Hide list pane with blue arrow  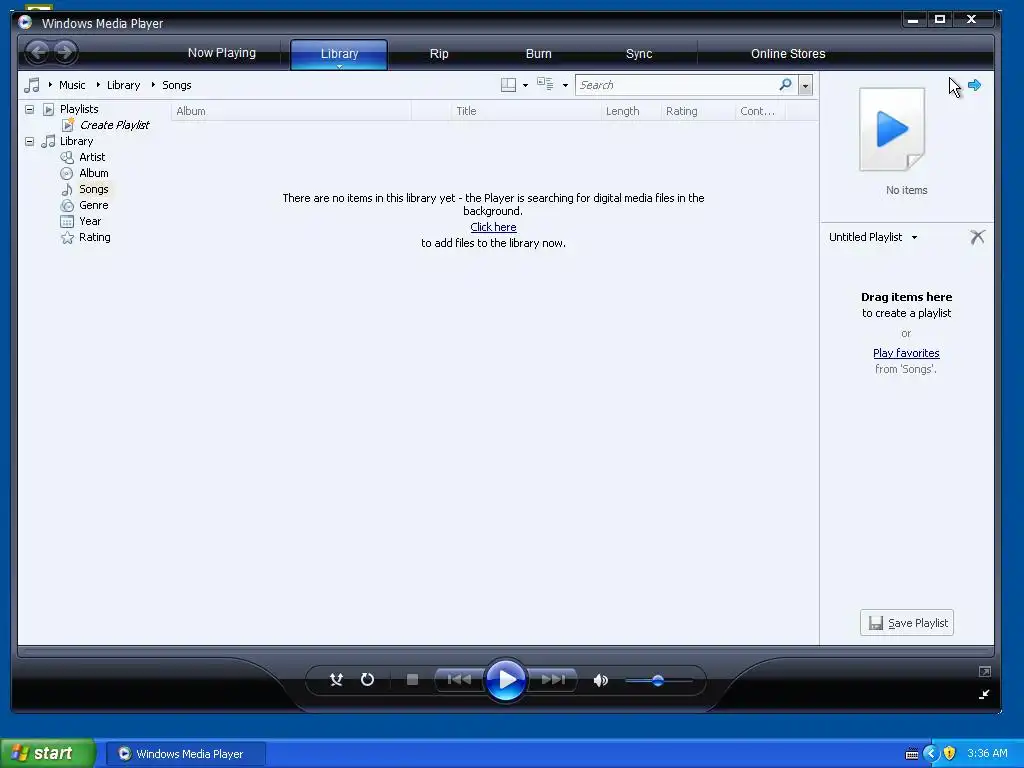pos(974,85)
